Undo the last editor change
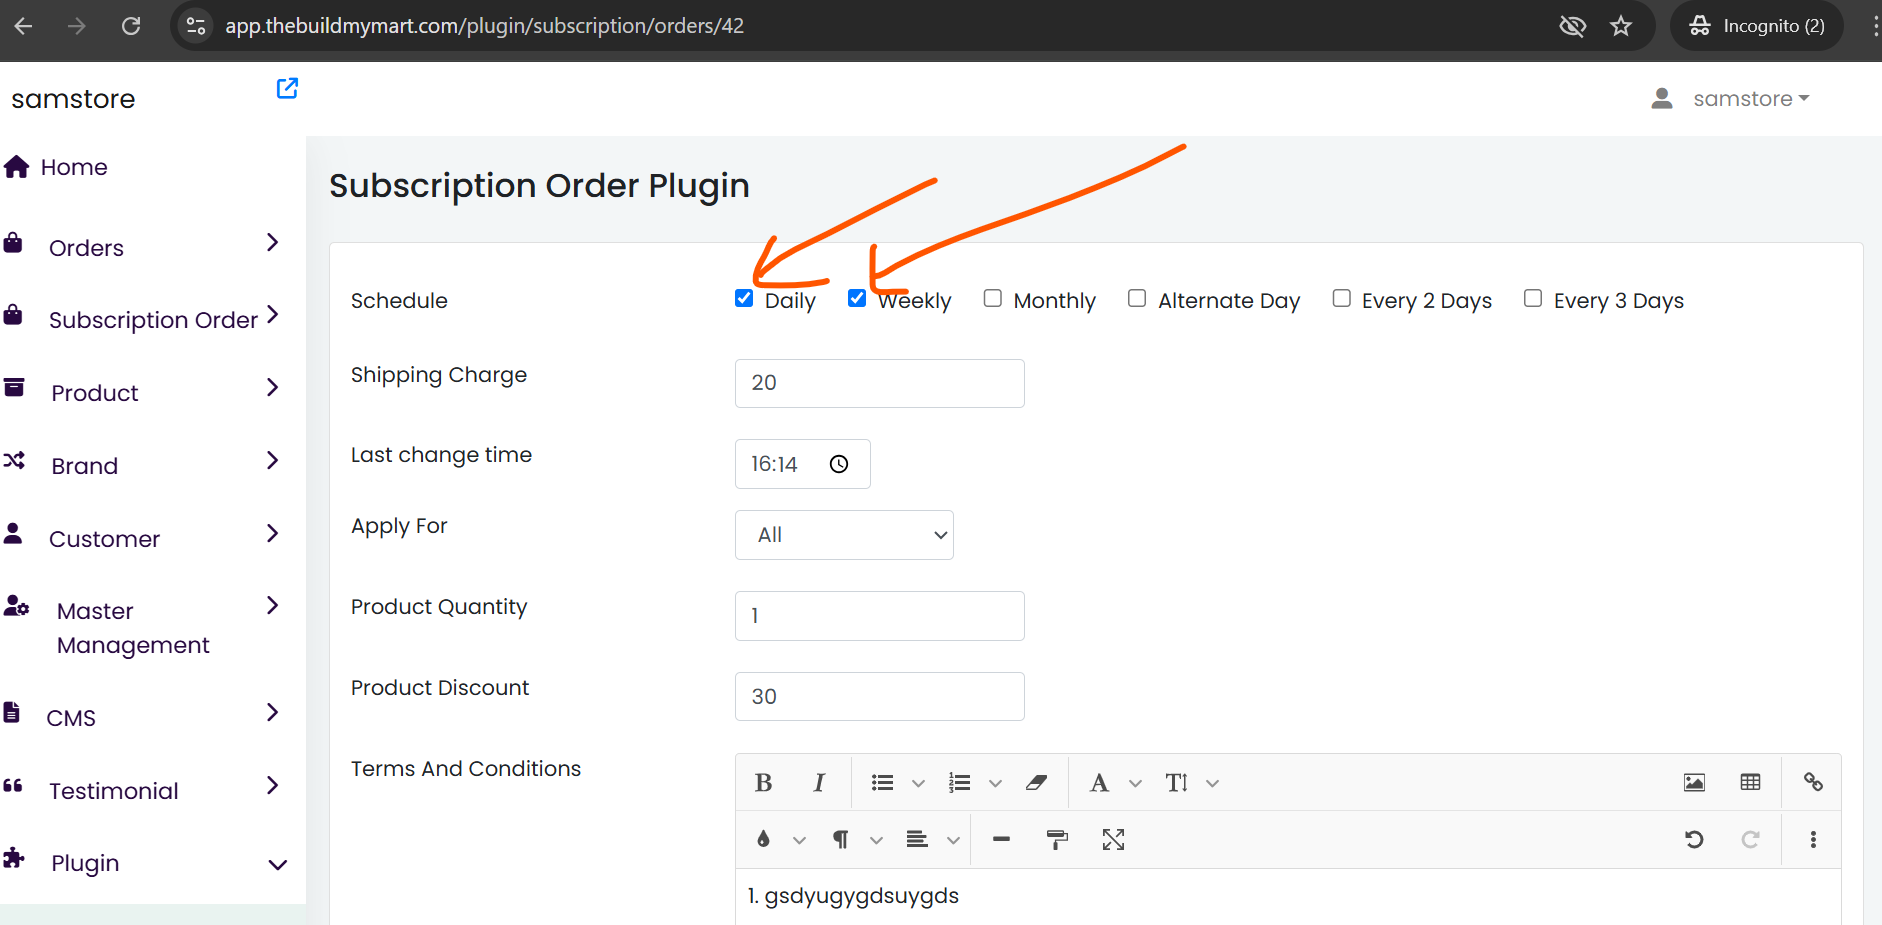The image size is (1882, 925). point(1694,840)
